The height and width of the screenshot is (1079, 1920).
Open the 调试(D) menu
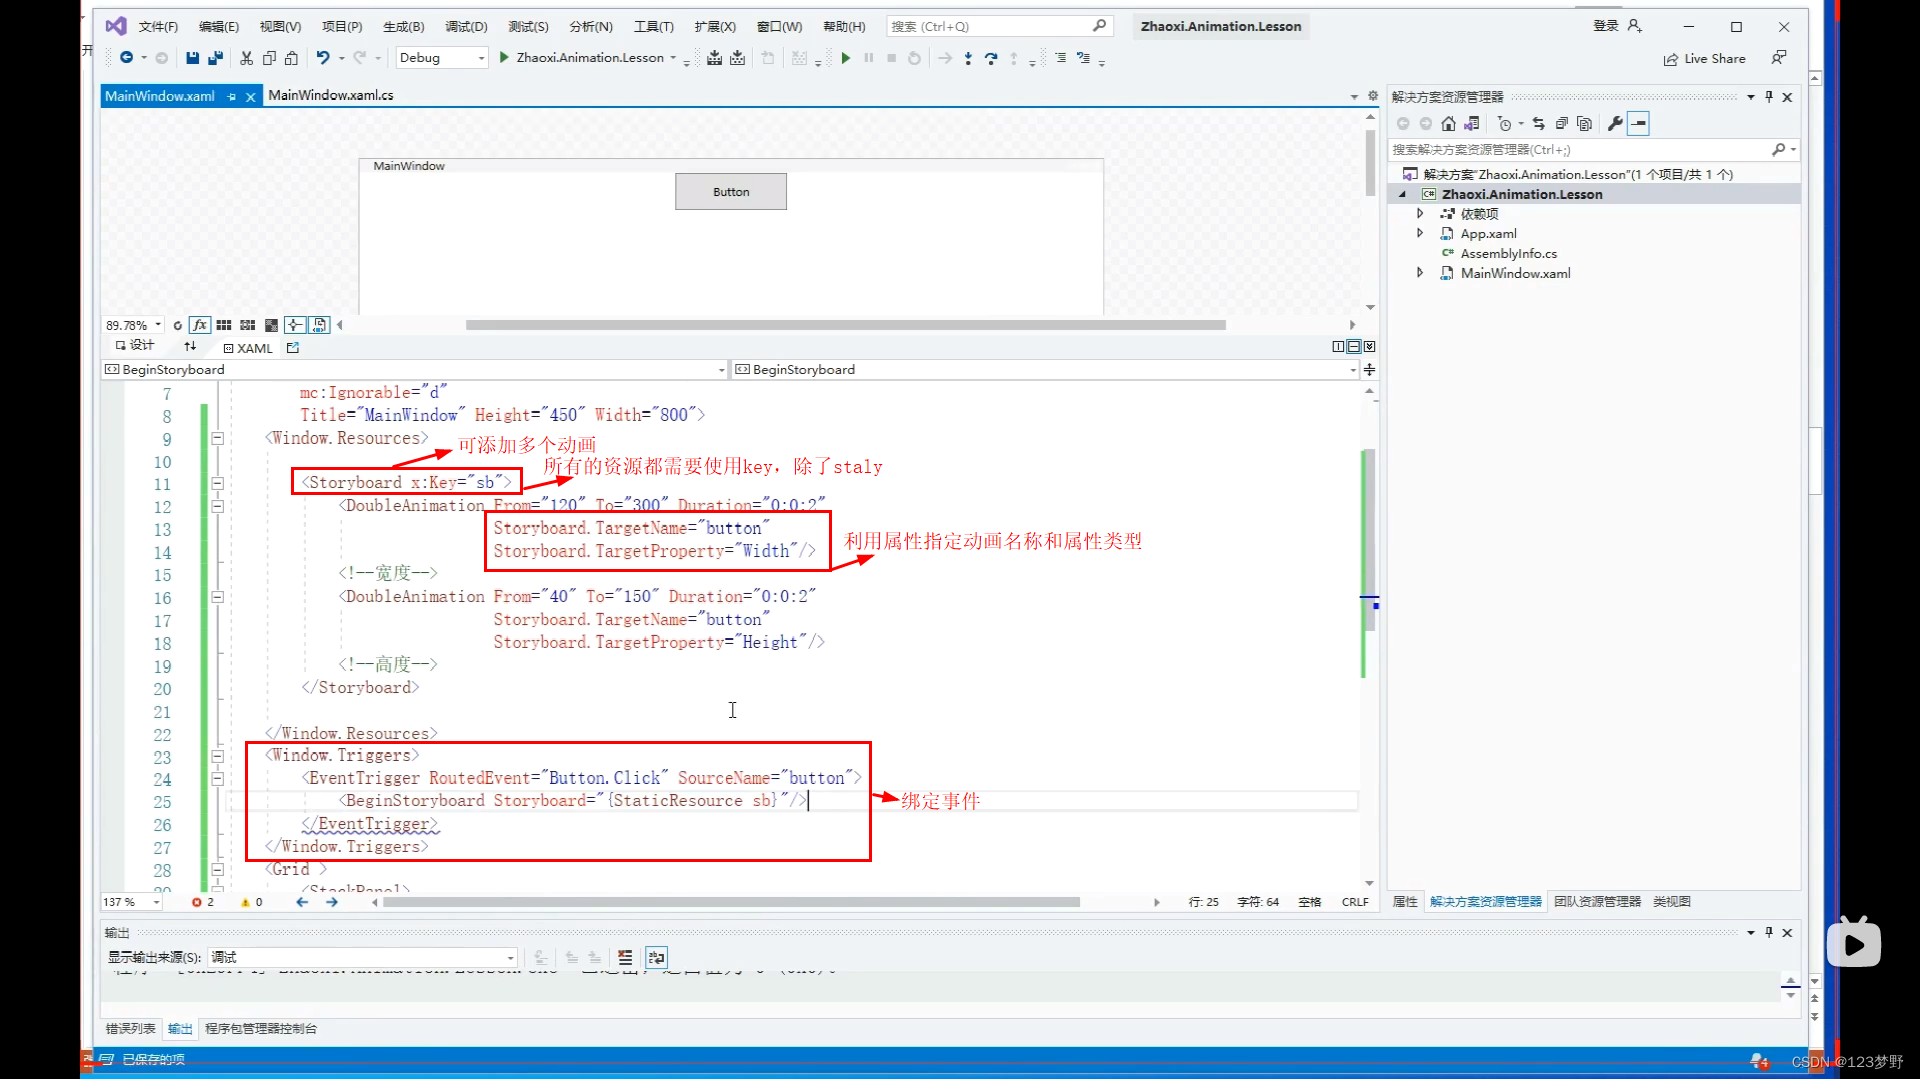pyautogui.click(x=466, y=26)
